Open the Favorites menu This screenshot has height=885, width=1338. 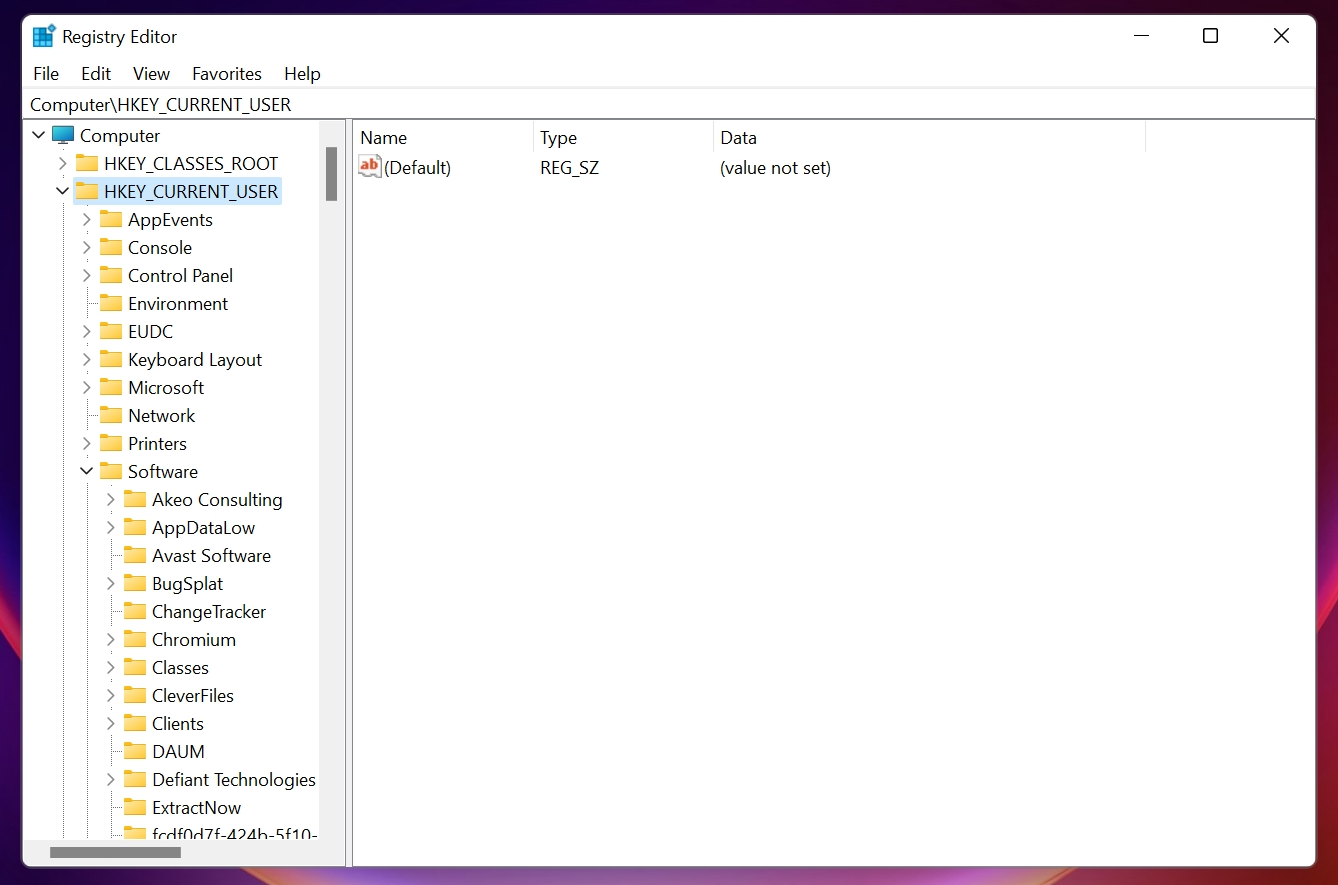(227, 74)
